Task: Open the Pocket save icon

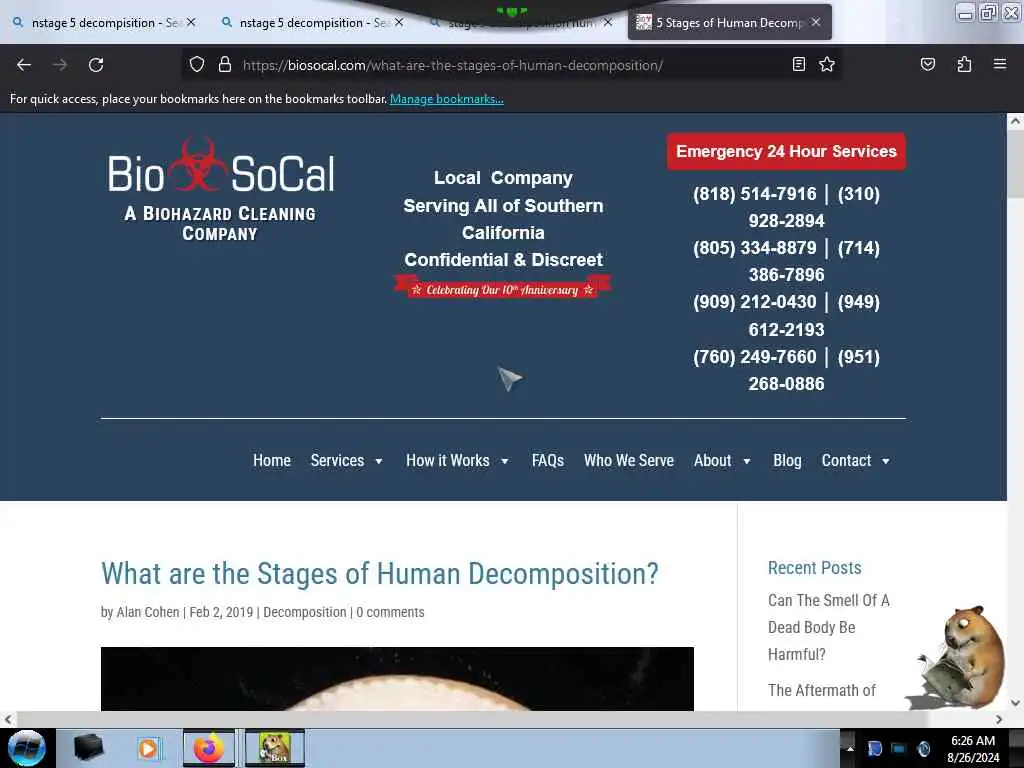Action: [927, 64]
